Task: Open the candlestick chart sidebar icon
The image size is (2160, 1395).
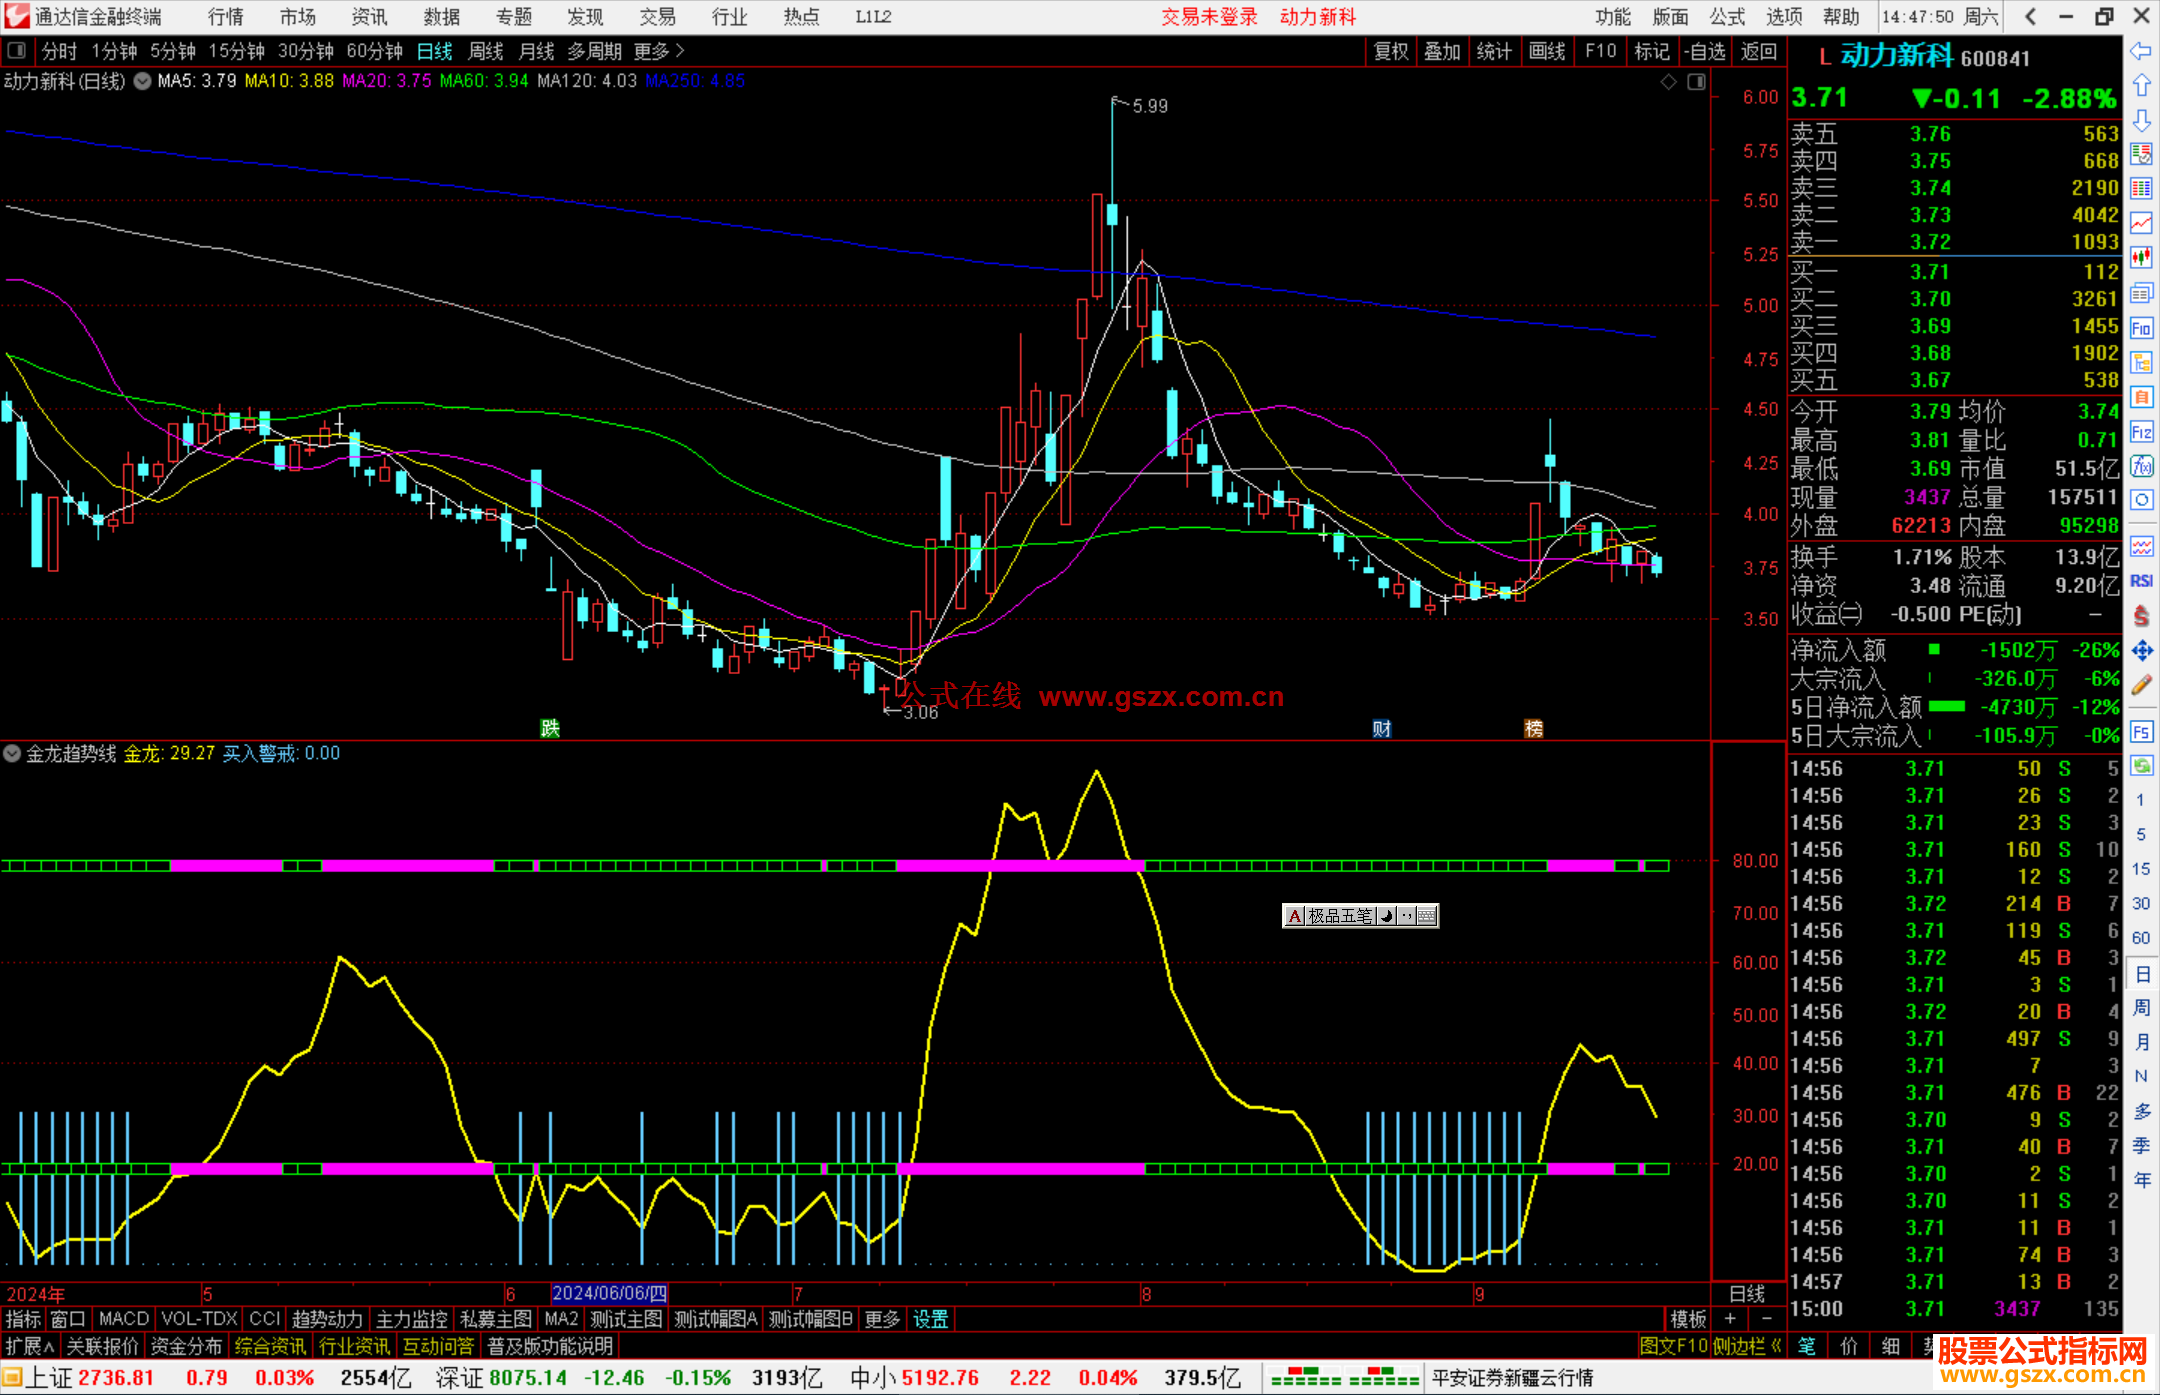Action: [2141, 258]
